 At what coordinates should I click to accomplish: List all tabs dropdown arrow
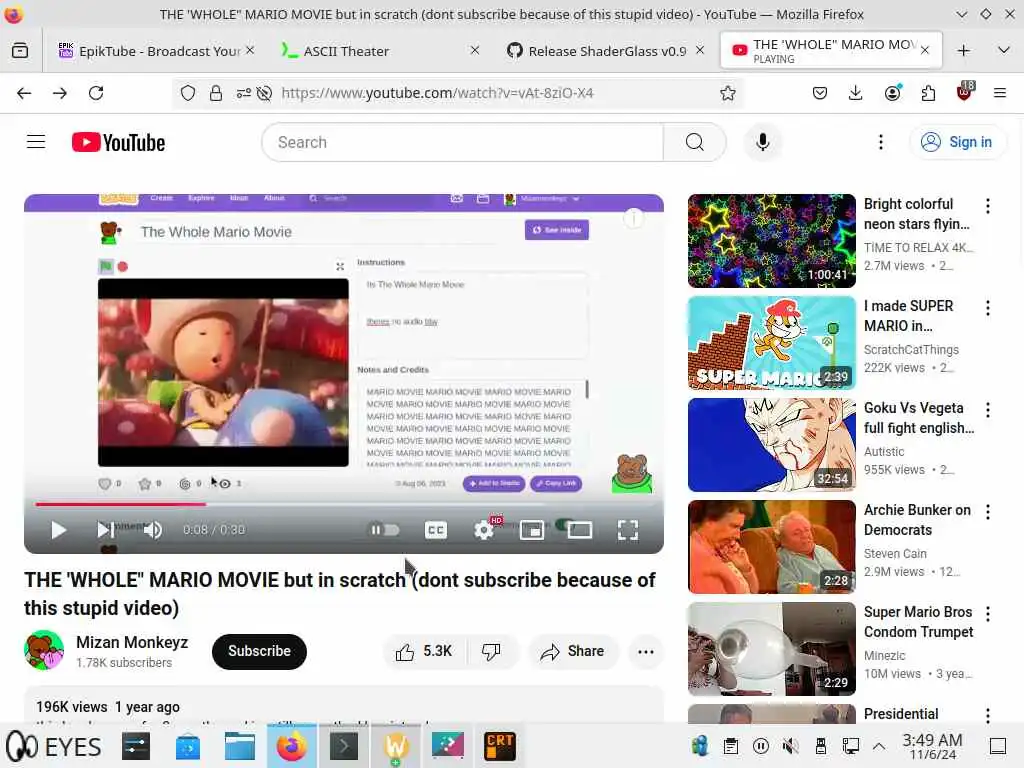1004,51
